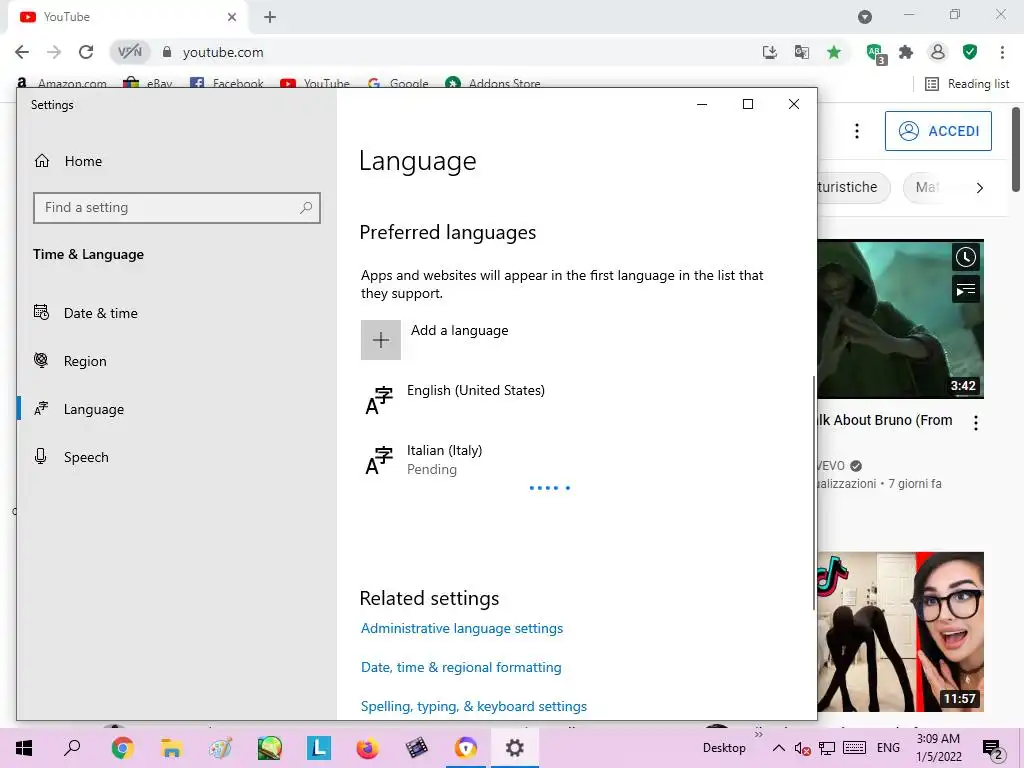Viewport: 1024px width, 768px height.
Task: Open the 3:42 video thumbnail
Action: (901, 319)
